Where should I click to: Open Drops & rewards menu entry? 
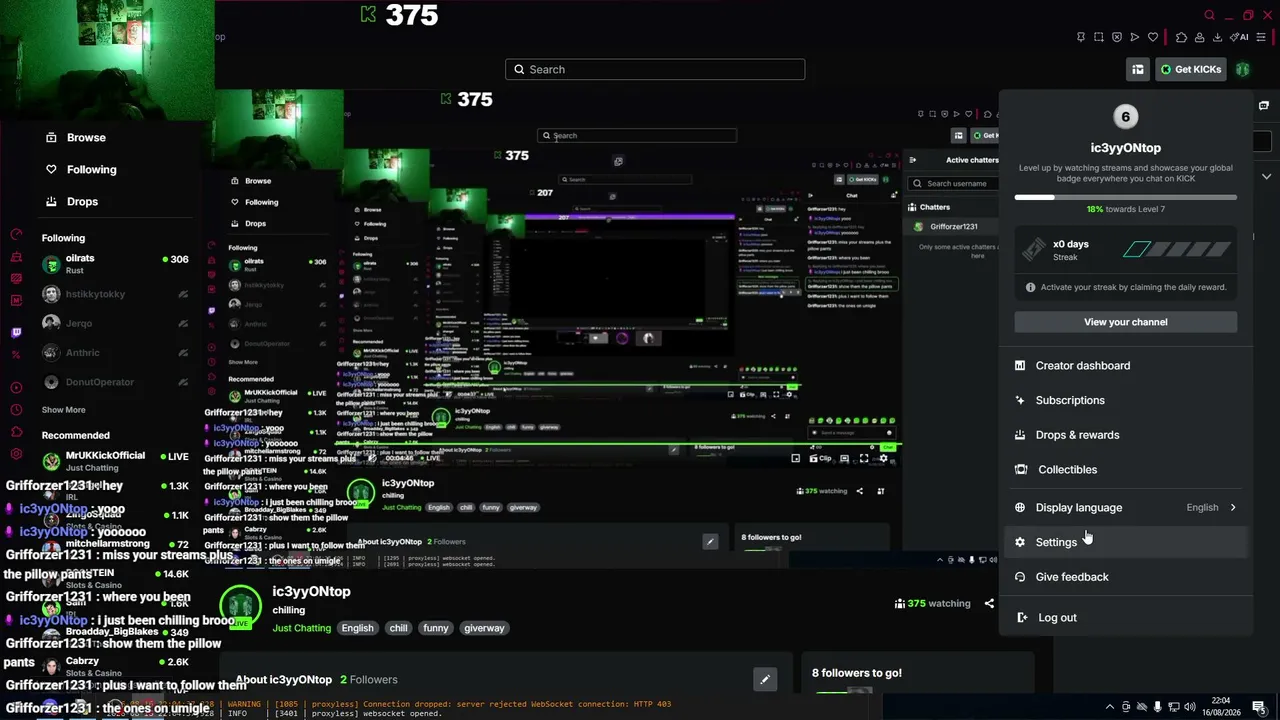1126,435
